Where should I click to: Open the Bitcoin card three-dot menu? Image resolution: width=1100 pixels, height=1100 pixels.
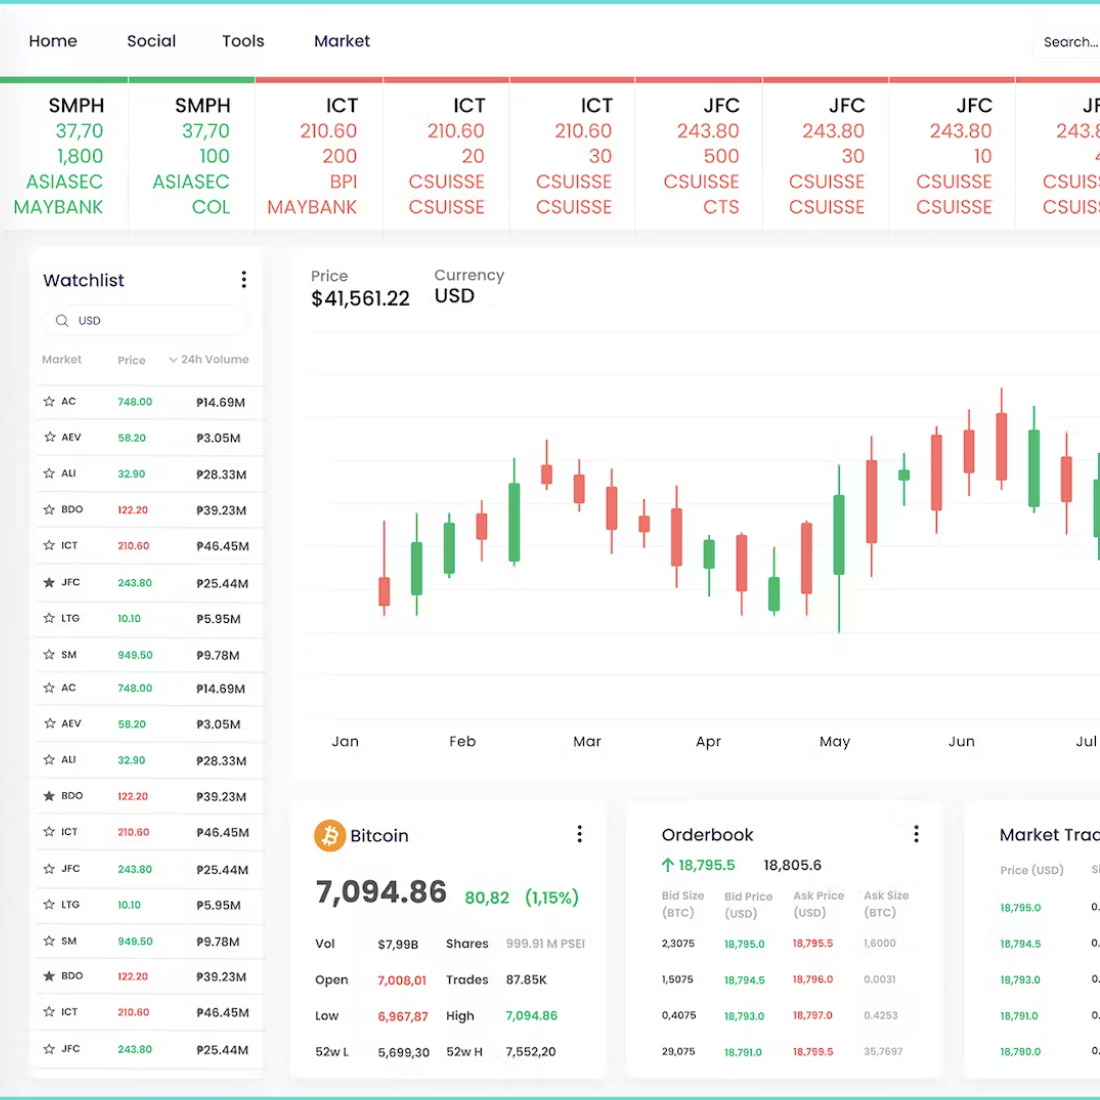pyautogui.click(x=579, y=834)
